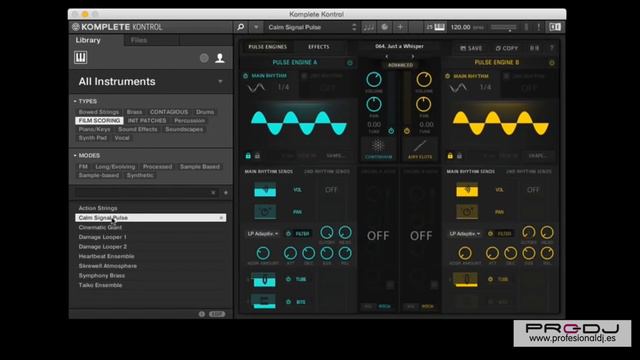
Task: Open Engine A LP Adaptive filter dropdown
Action: (263, 234)
